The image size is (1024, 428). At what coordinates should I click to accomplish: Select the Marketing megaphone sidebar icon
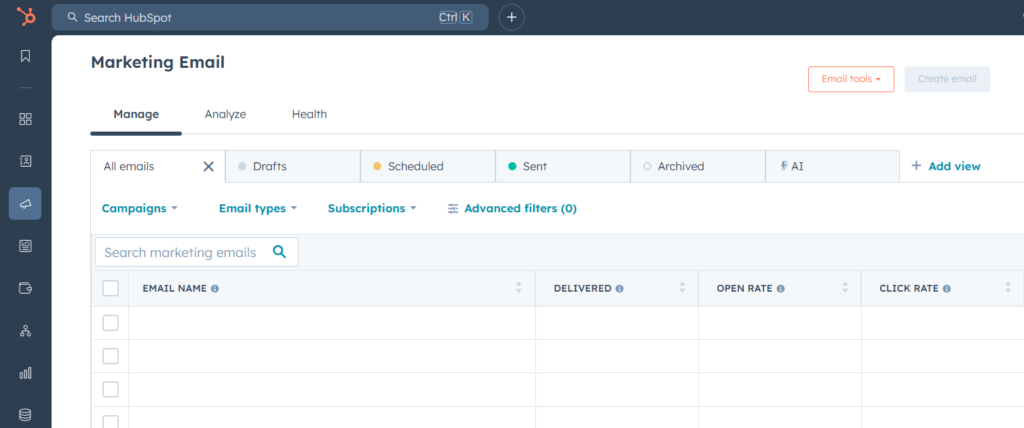point(25,203)
